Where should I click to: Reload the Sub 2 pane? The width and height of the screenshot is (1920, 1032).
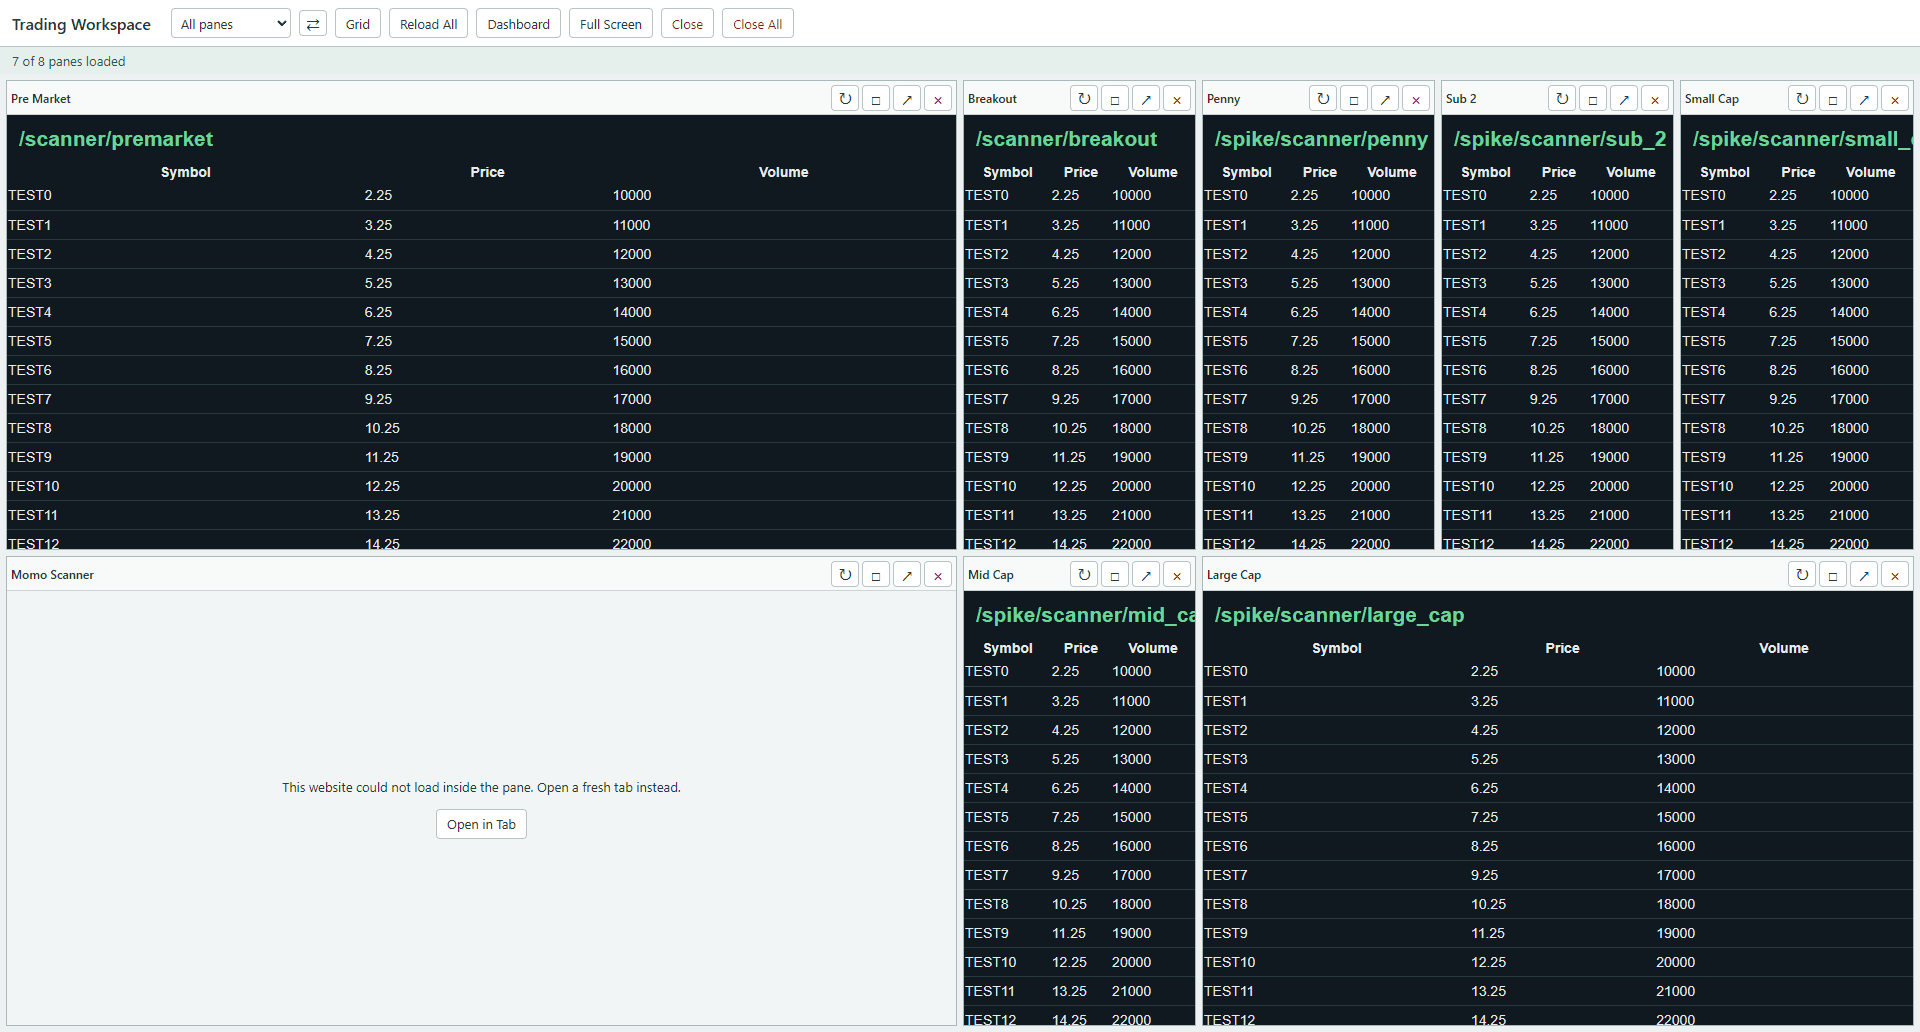(x=1562, y=99)
